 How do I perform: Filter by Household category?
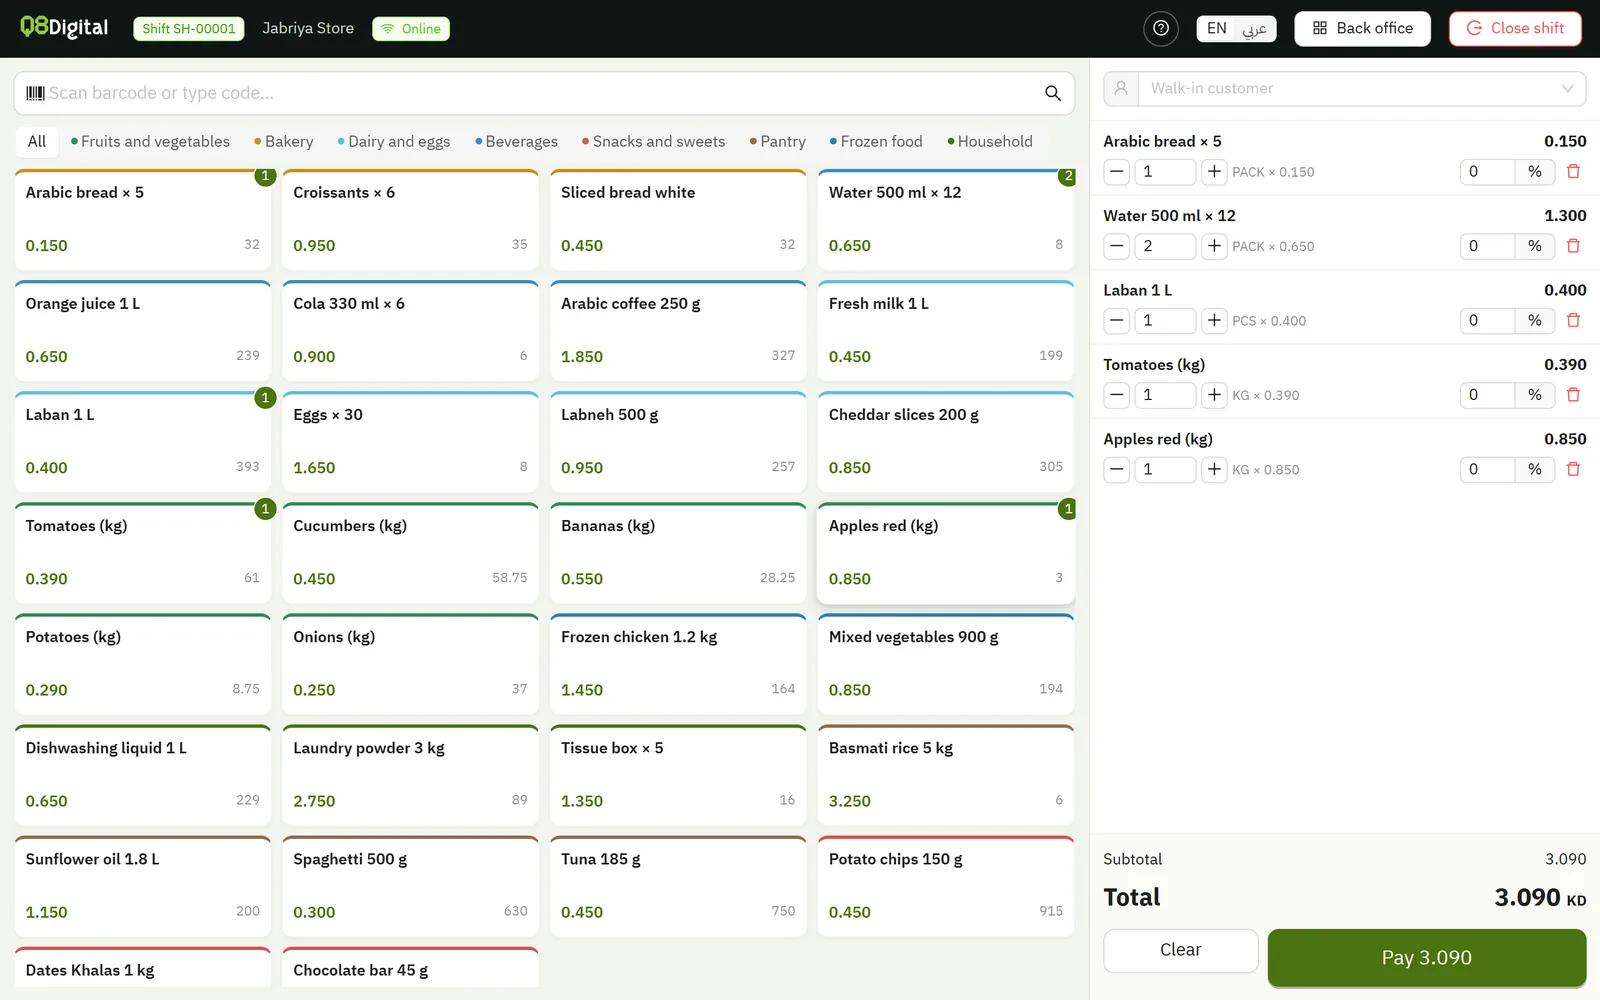(990, 142)
